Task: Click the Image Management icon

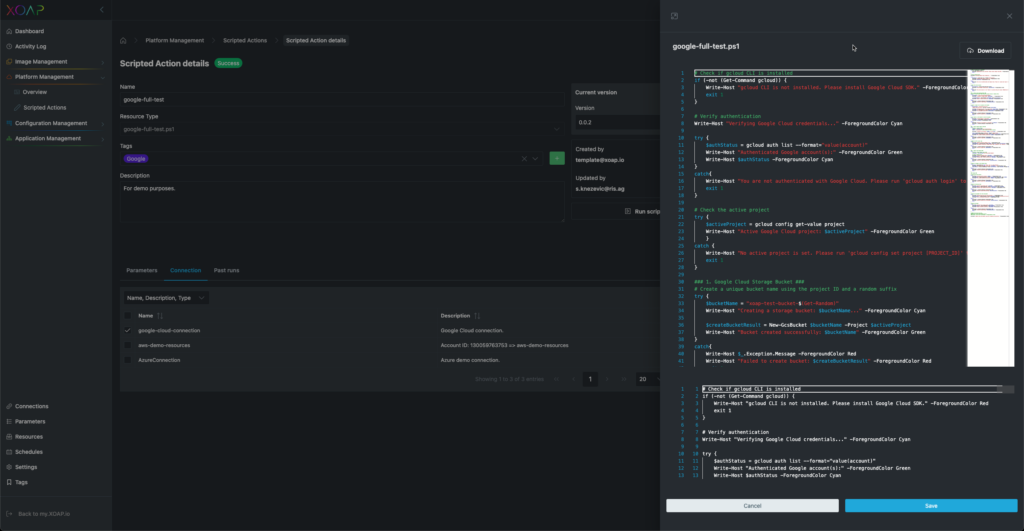Action: [x=9, y=61]
